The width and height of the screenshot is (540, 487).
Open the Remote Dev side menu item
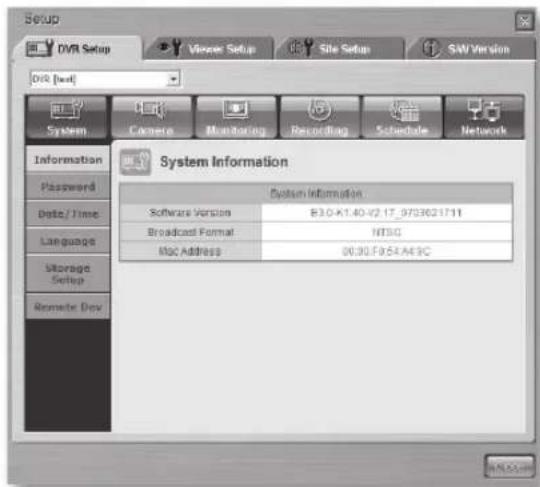click(68, 307)
